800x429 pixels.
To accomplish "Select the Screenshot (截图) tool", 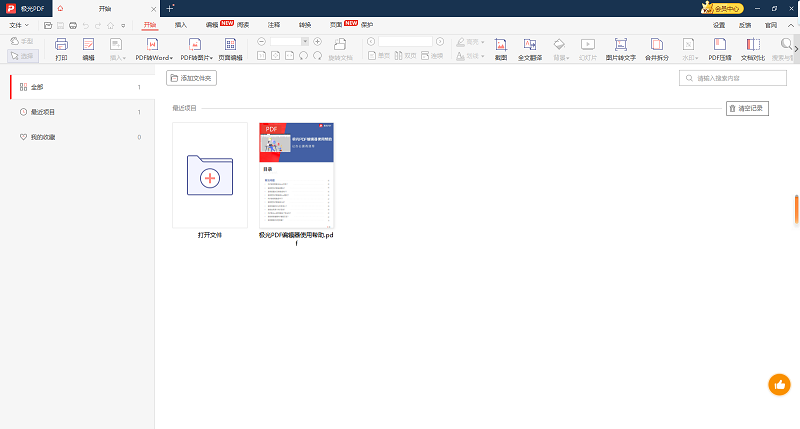I will 501,49.
